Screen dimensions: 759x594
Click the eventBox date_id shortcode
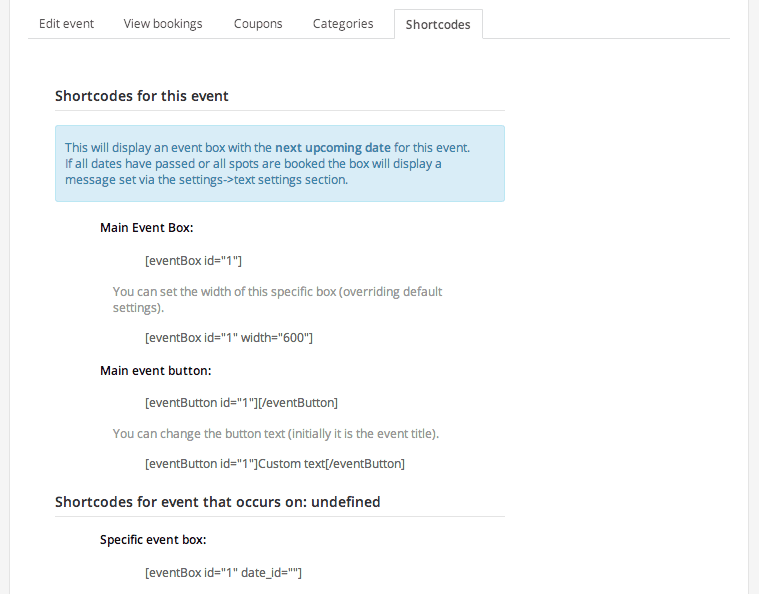tap(223, 572)
